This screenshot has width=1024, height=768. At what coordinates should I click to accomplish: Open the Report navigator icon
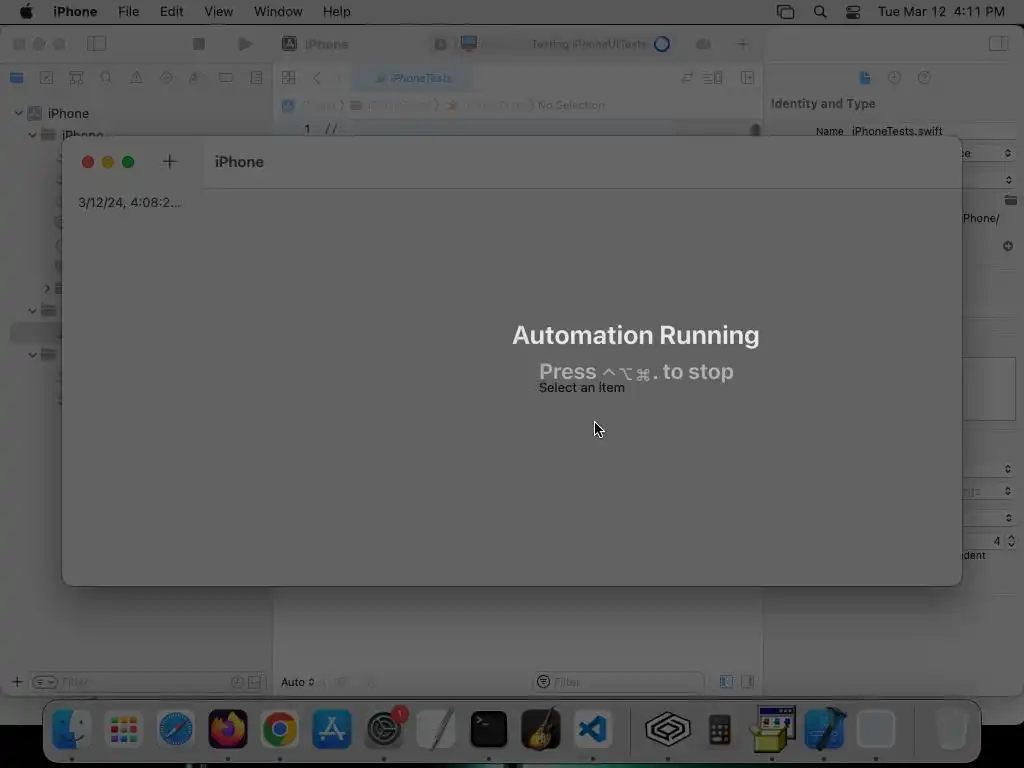click(x=256, y=78)
